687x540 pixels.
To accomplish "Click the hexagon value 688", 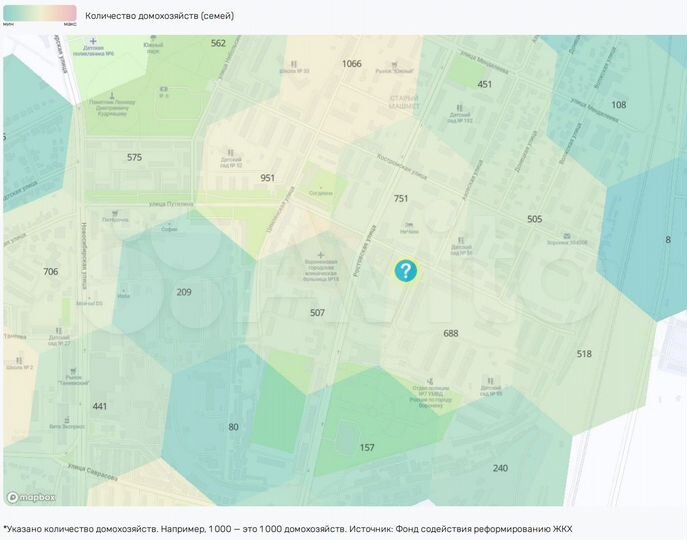I will pos(450,334).
